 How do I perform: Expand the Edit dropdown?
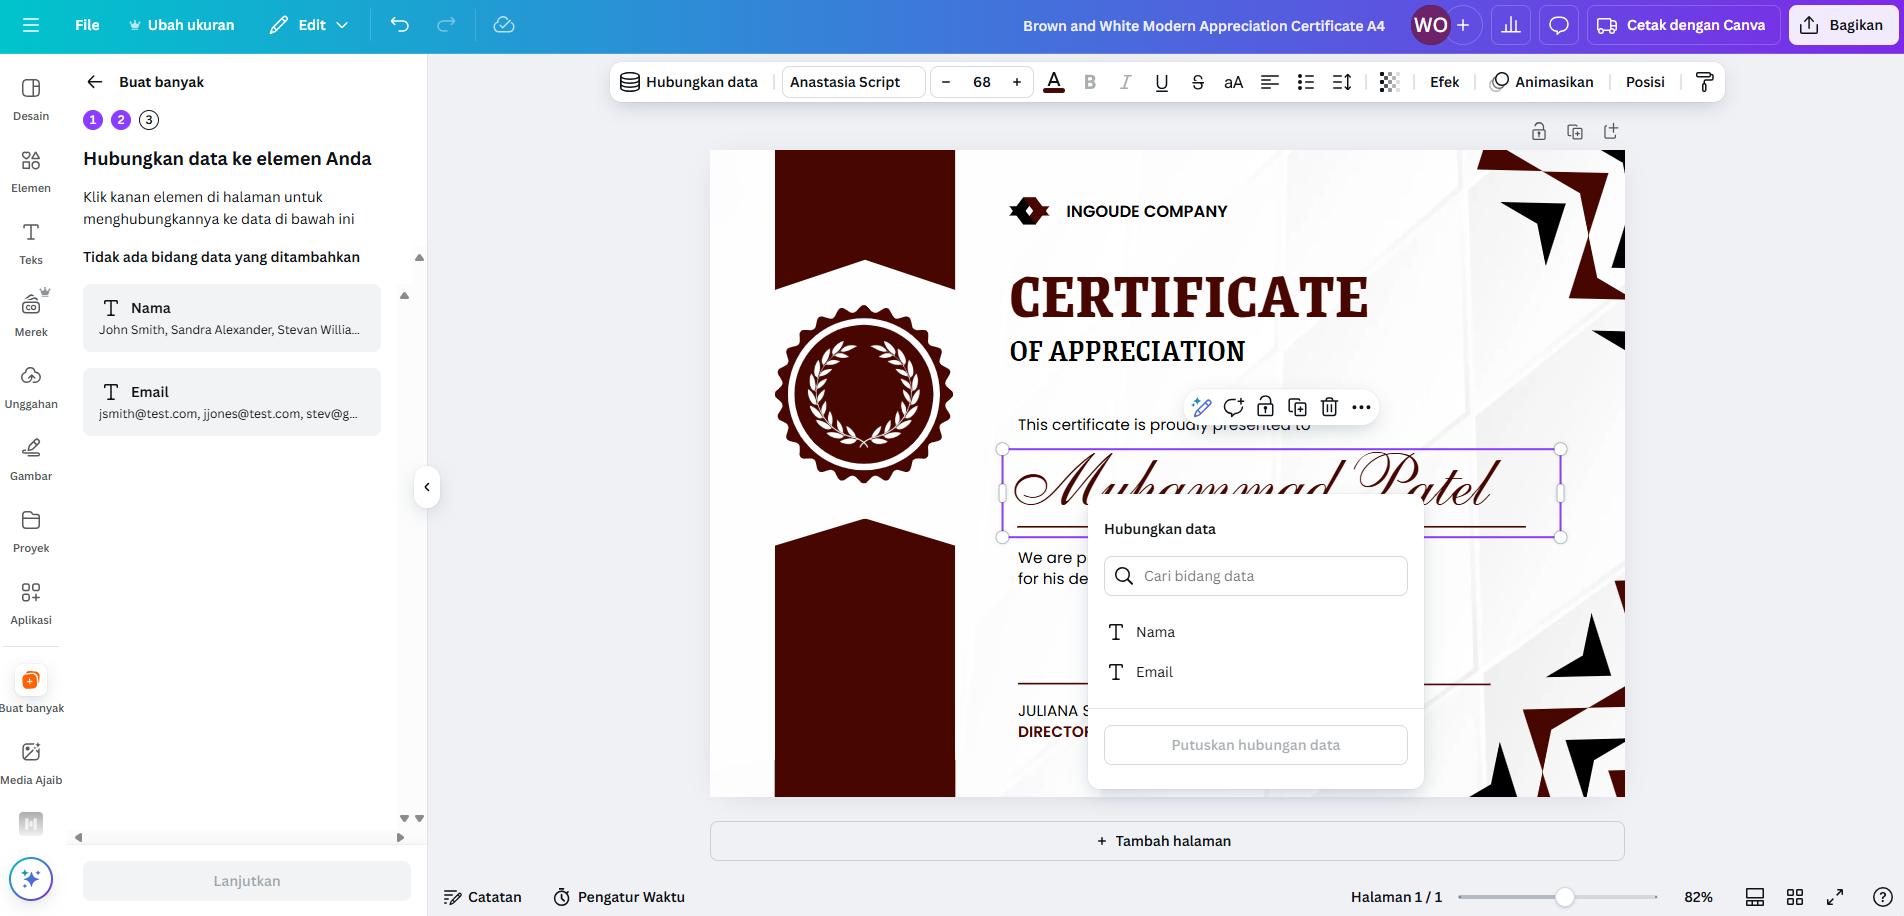[x=308, y=24]
